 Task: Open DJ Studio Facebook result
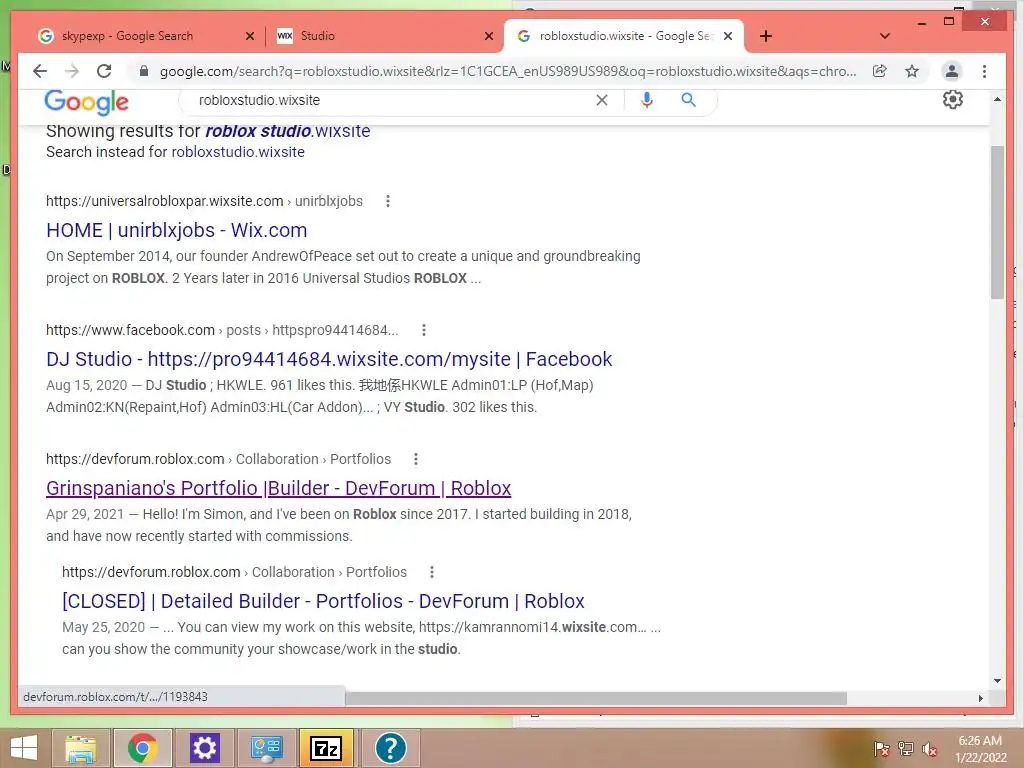329,359
